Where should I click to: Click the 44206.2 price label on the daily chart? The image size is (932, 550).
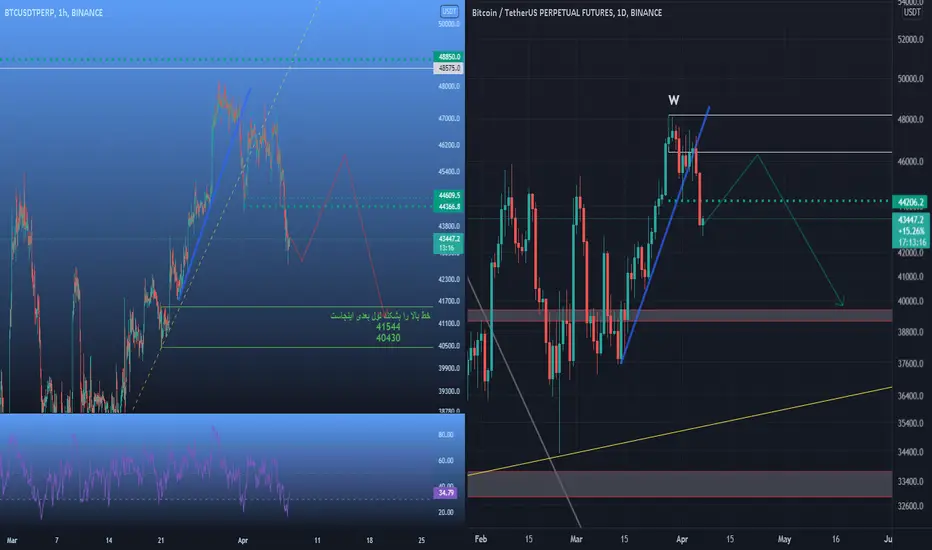coord(911,202)
